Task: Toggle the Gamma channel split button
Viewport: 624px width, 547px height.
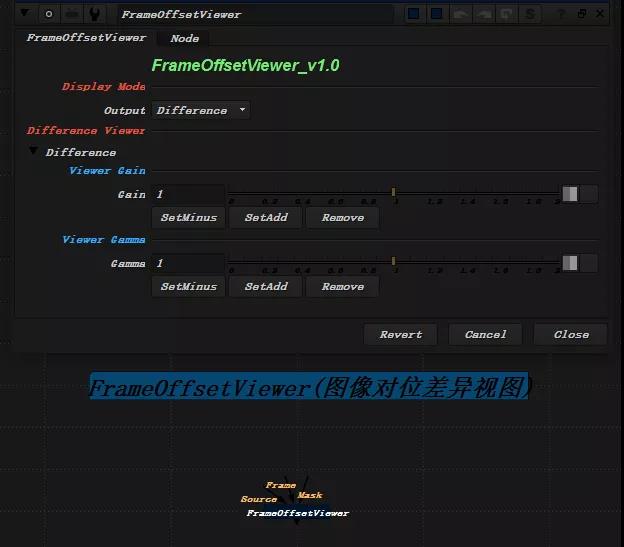Action: click(570, 263)
